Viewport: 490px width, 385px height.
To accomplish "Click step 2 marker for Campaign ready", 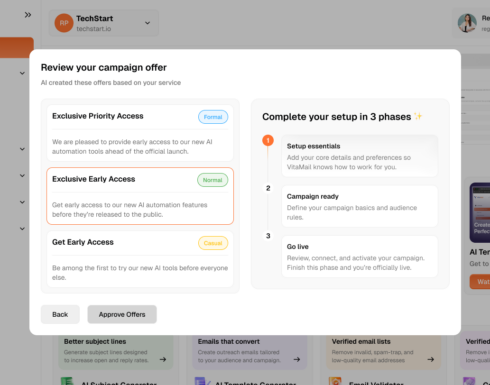I will pyautogui.click(x=268, y=188).
